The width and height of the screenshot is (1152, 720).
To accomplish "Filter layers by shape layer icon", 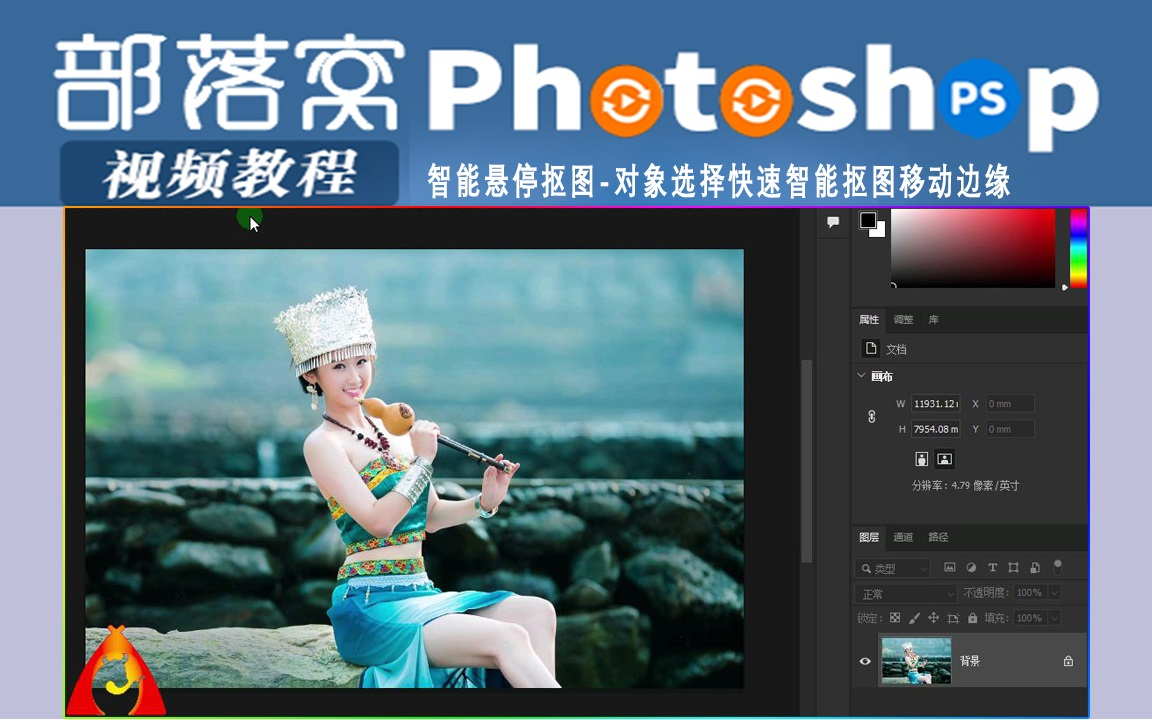I will pos(1013,567).
